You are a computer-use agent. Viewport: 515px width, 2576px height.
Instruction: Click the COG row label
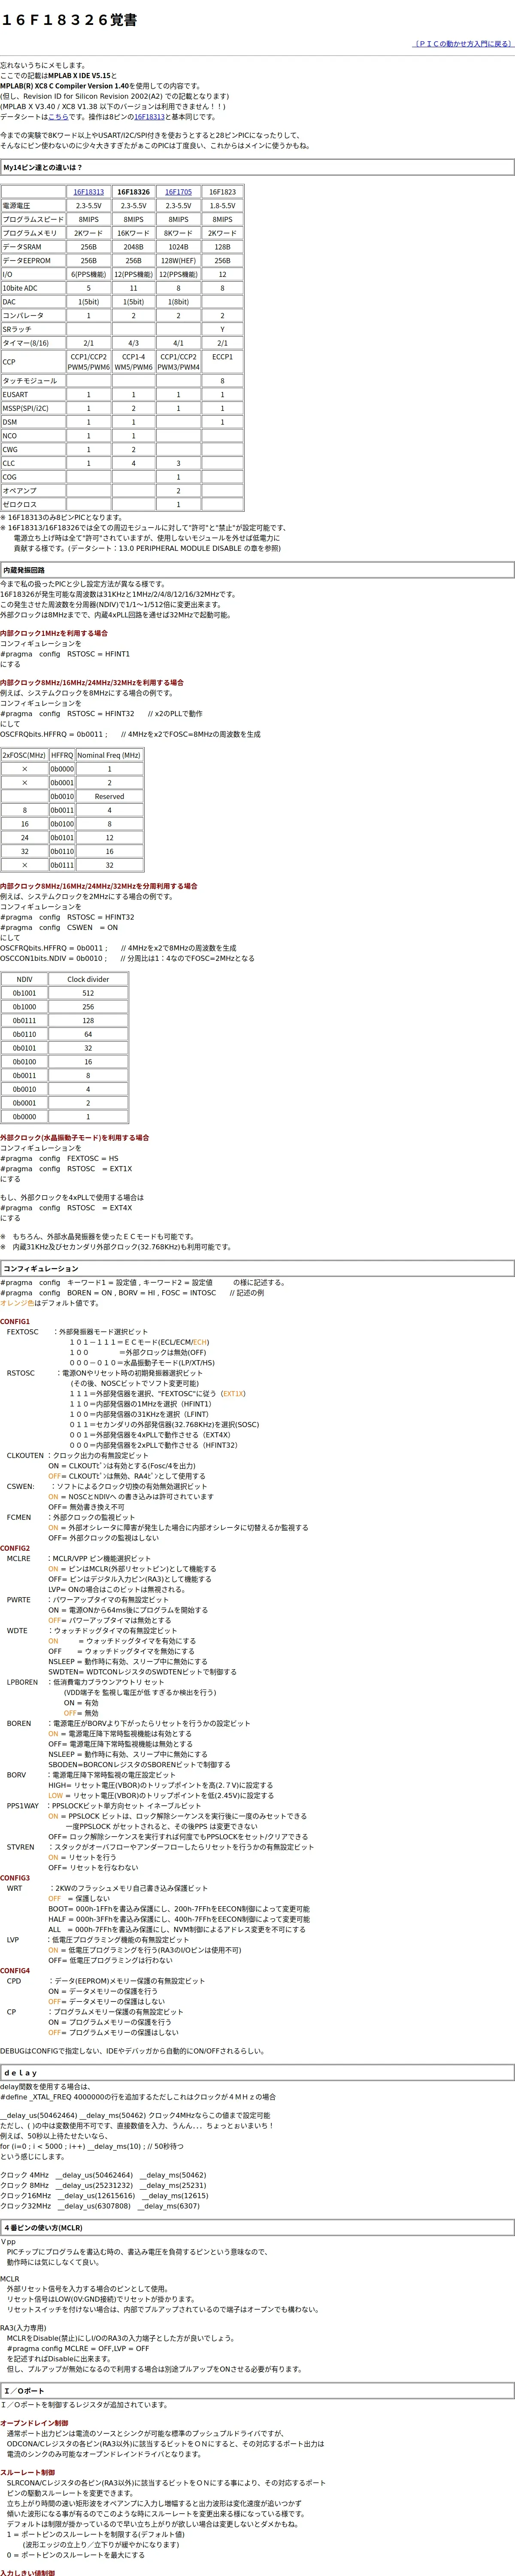coord(33,477)
